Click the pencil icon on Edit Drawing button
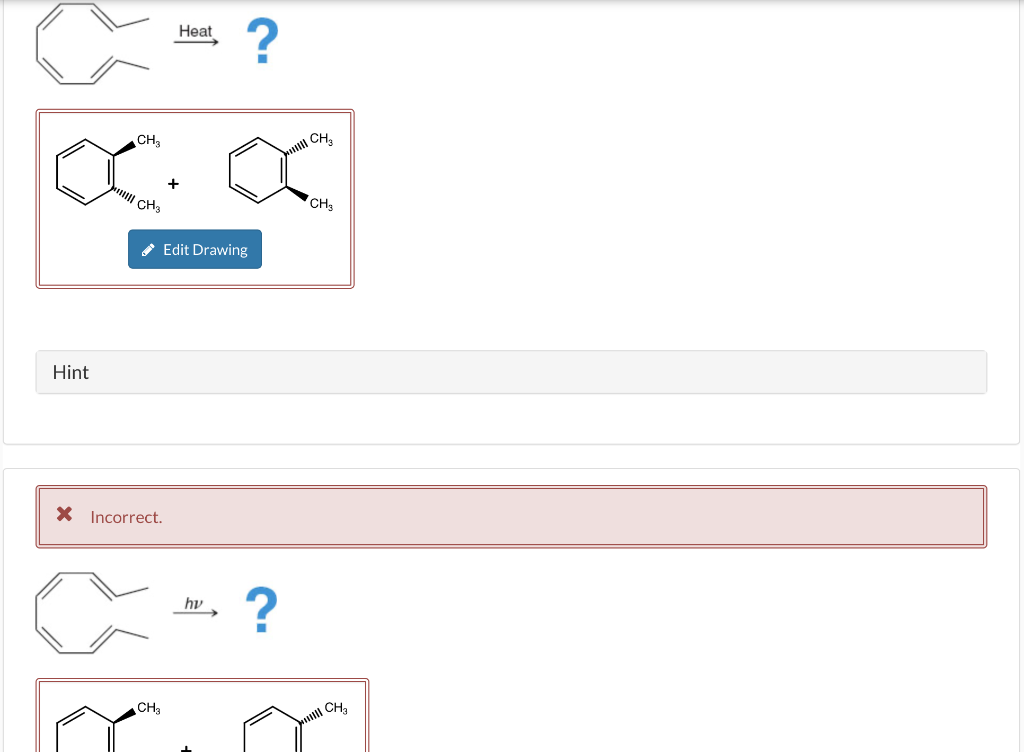Screen dimensions: 1024x752 148,249
